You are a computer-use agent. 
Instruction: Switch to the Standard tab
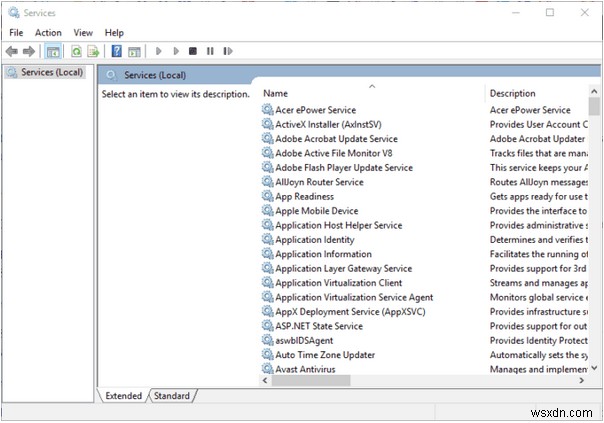(x=172, y=396)
